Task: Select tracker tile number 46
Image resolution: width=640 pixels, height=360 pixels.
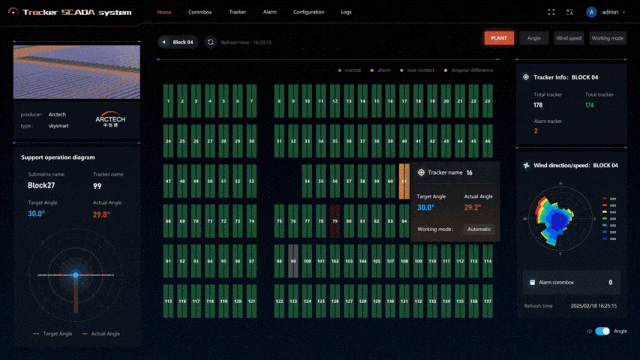Action: [x=487, y=141]
